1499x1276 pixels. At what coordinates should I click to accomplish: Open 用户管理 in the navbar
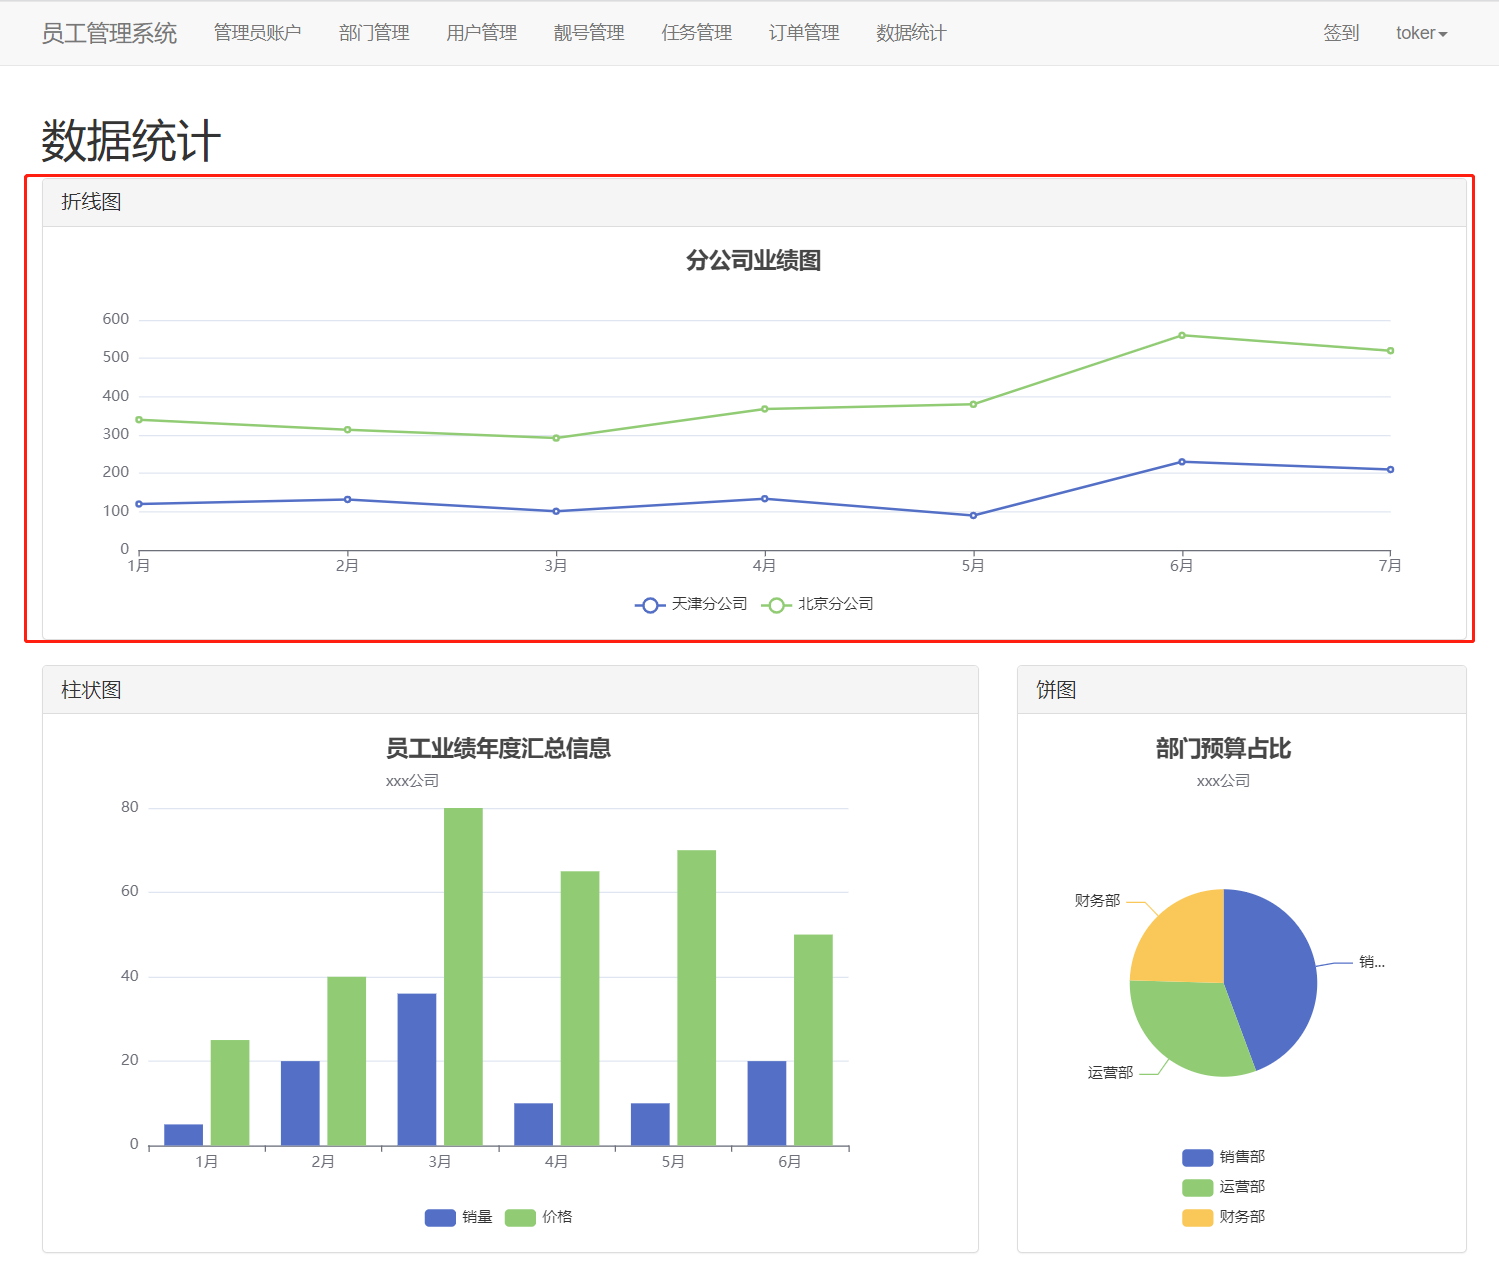pyautogui.click(x=481, y=33)
